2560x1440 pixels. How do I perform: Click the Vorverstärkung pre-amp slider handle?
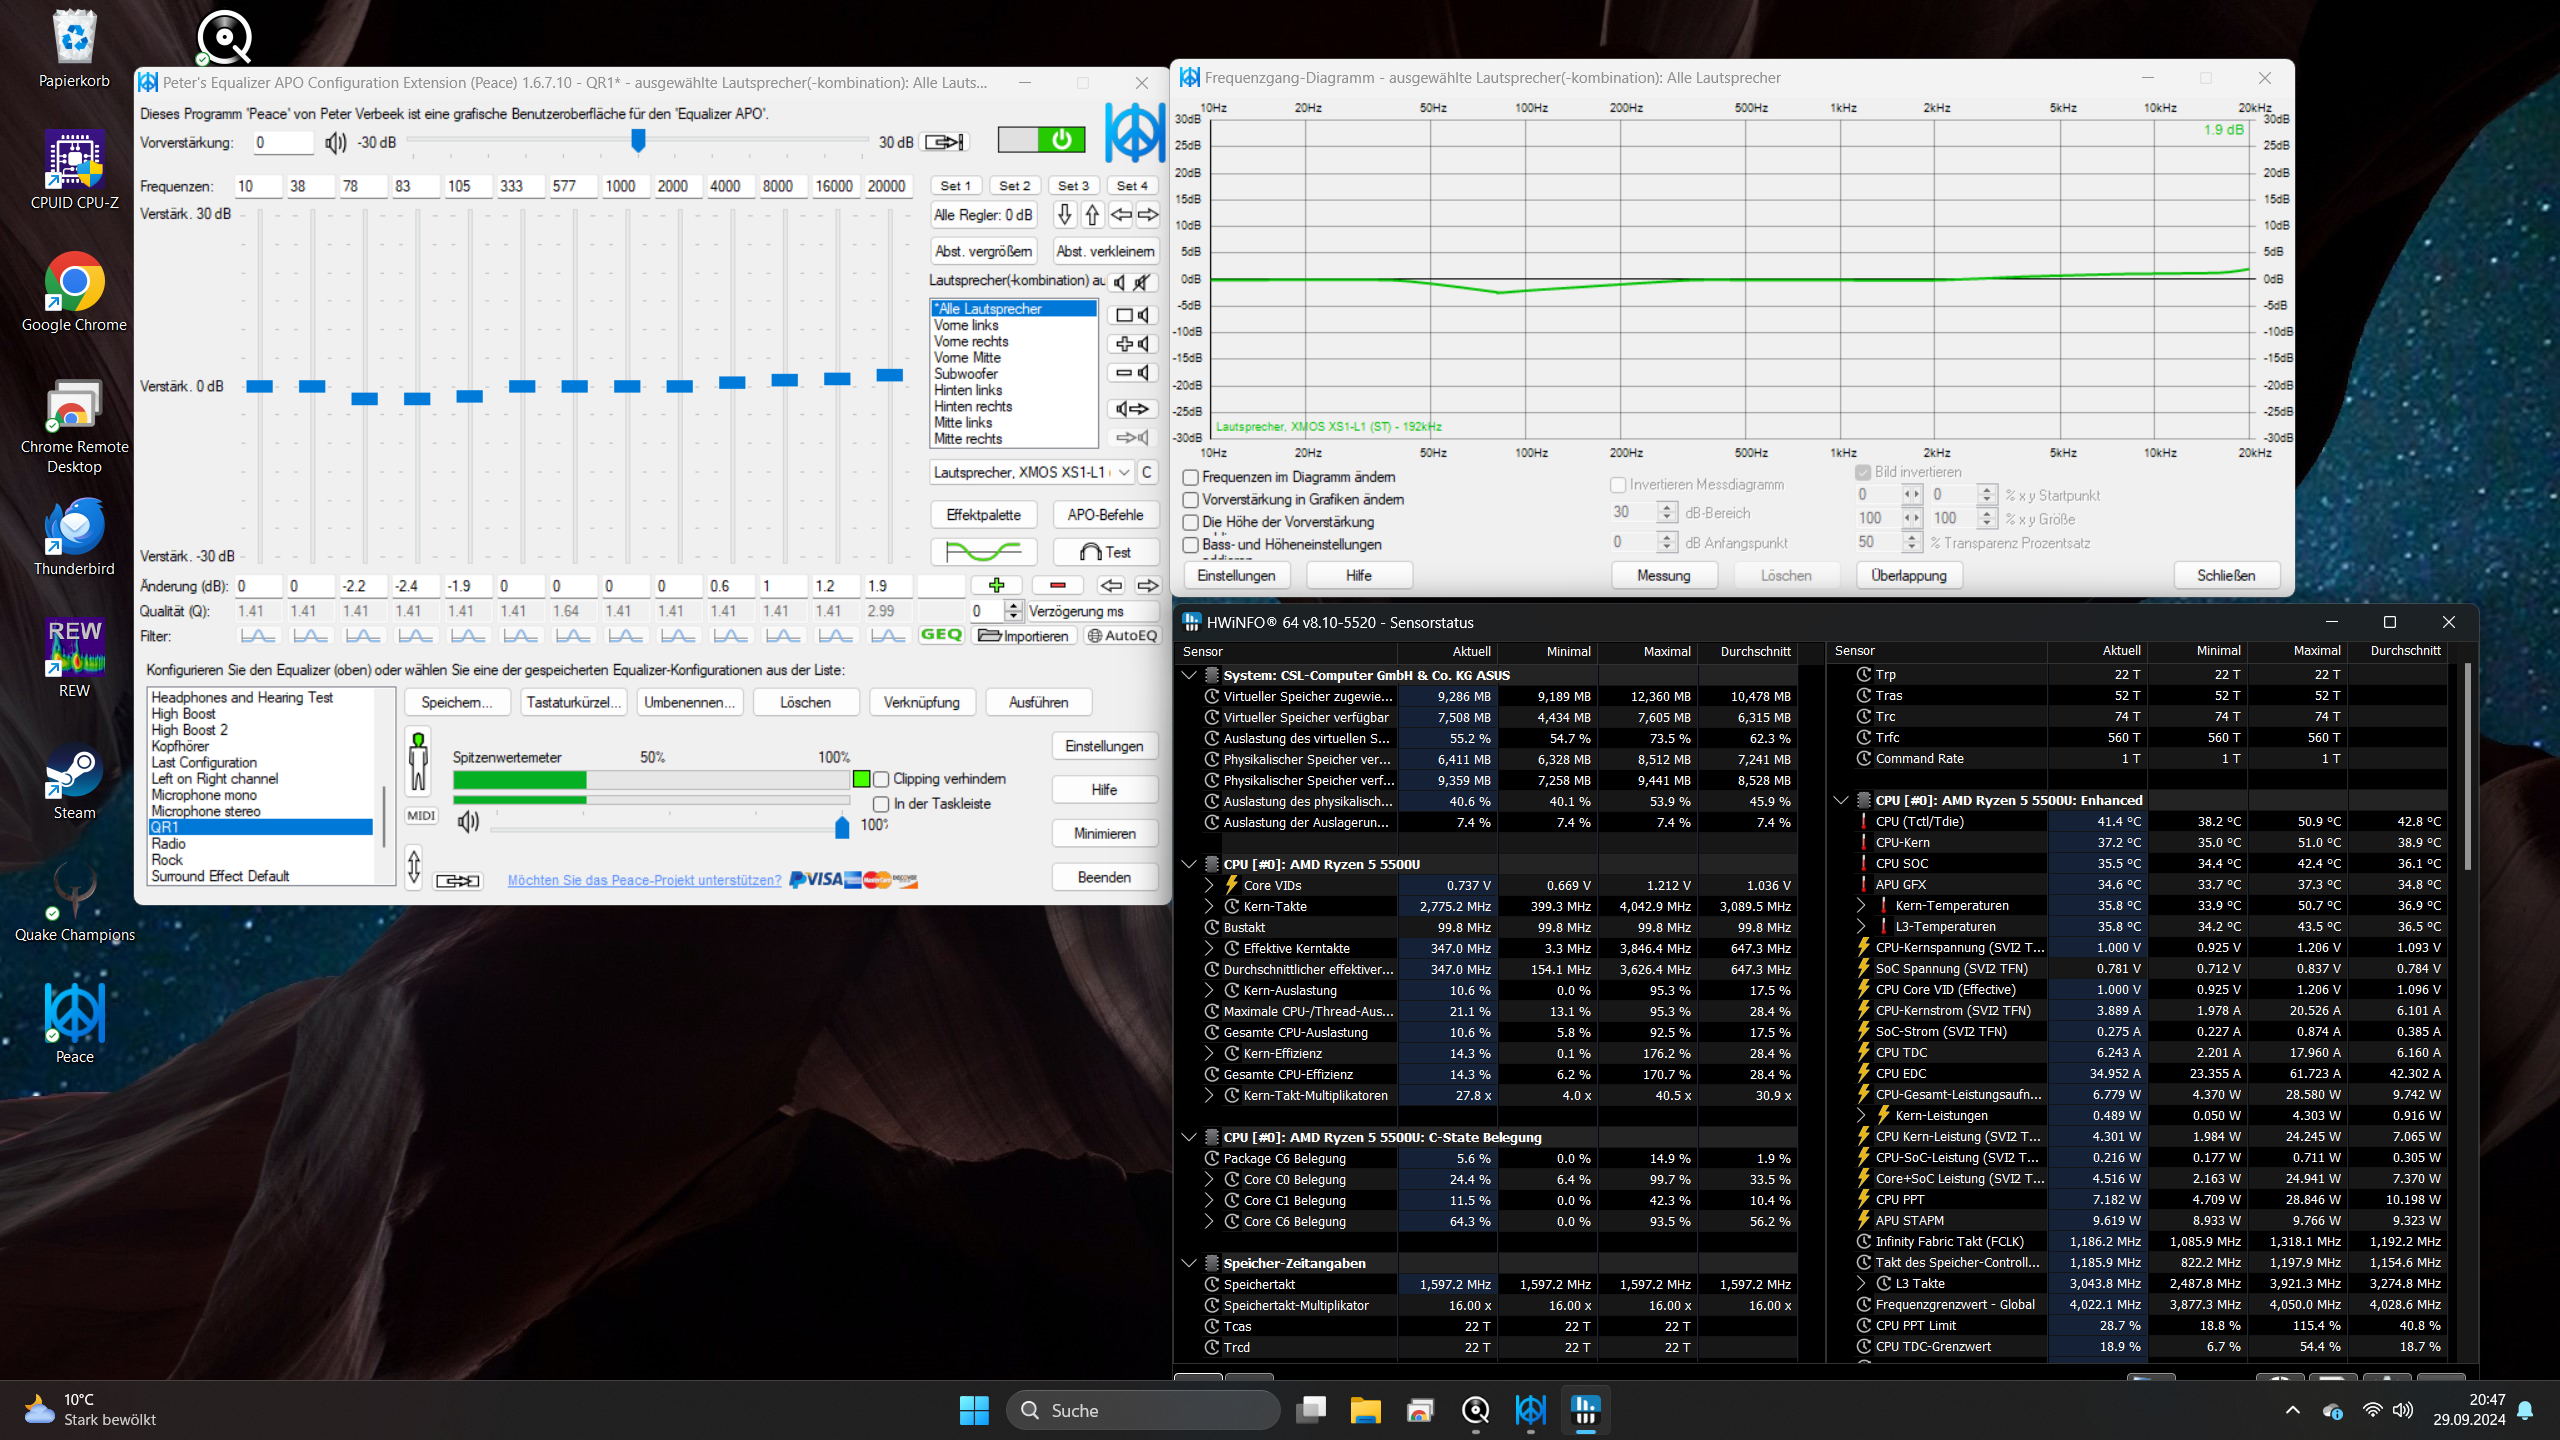point(638,141)
